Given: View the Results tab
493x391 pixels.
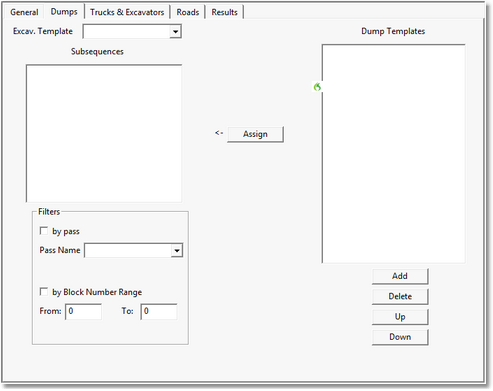Looking at the screenshot, I should (224, 12).
